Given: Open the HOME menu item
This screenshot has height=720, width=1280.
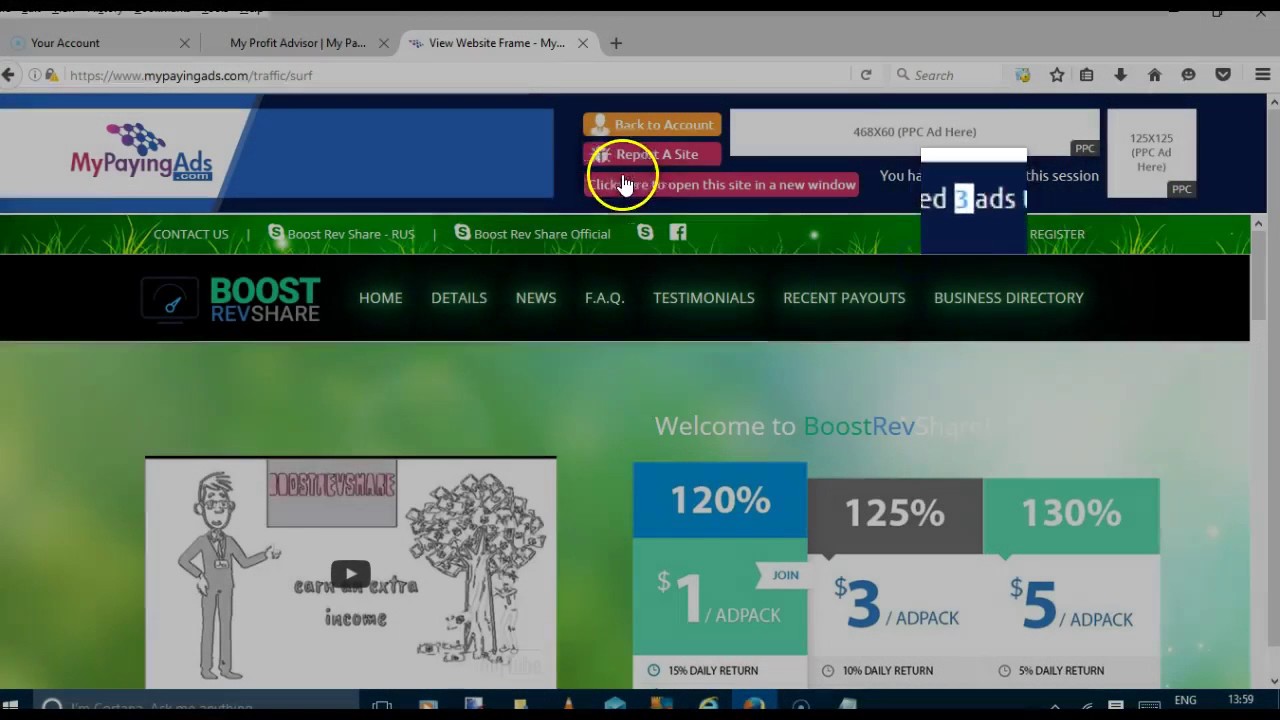Looking at the screenshot, I should [381, 298].
